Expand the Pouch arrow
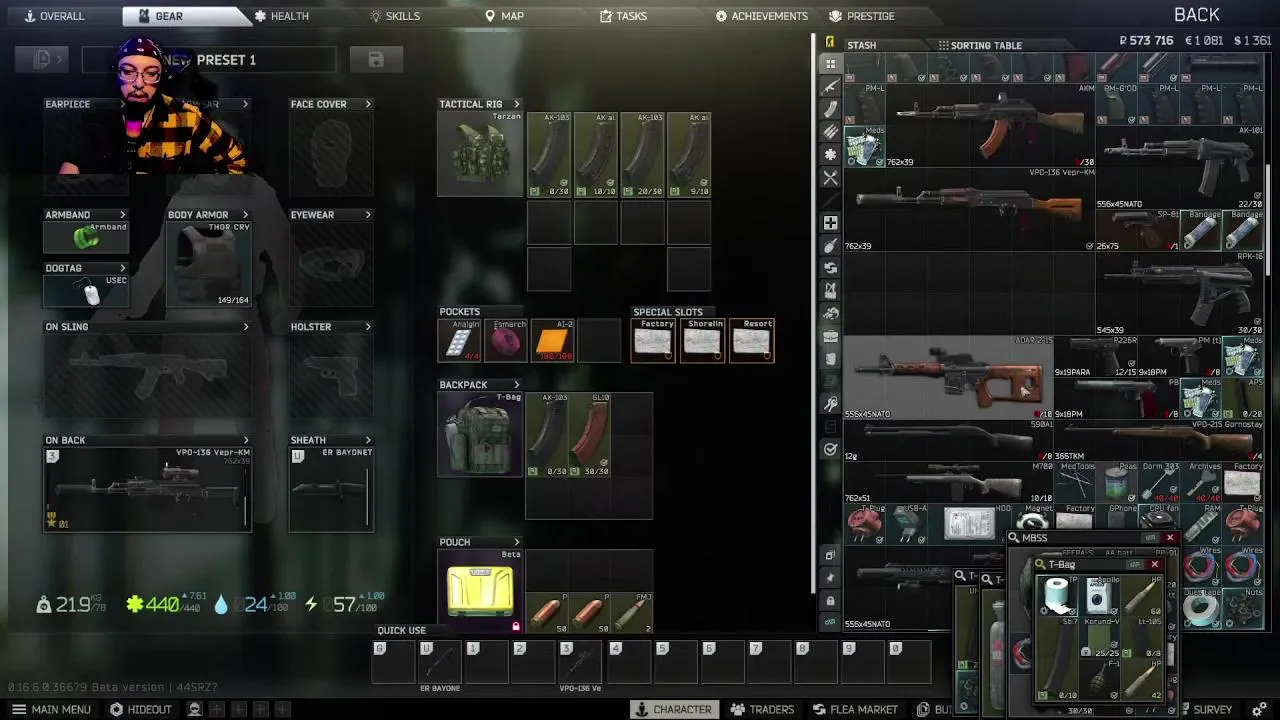 pos(517,542)
